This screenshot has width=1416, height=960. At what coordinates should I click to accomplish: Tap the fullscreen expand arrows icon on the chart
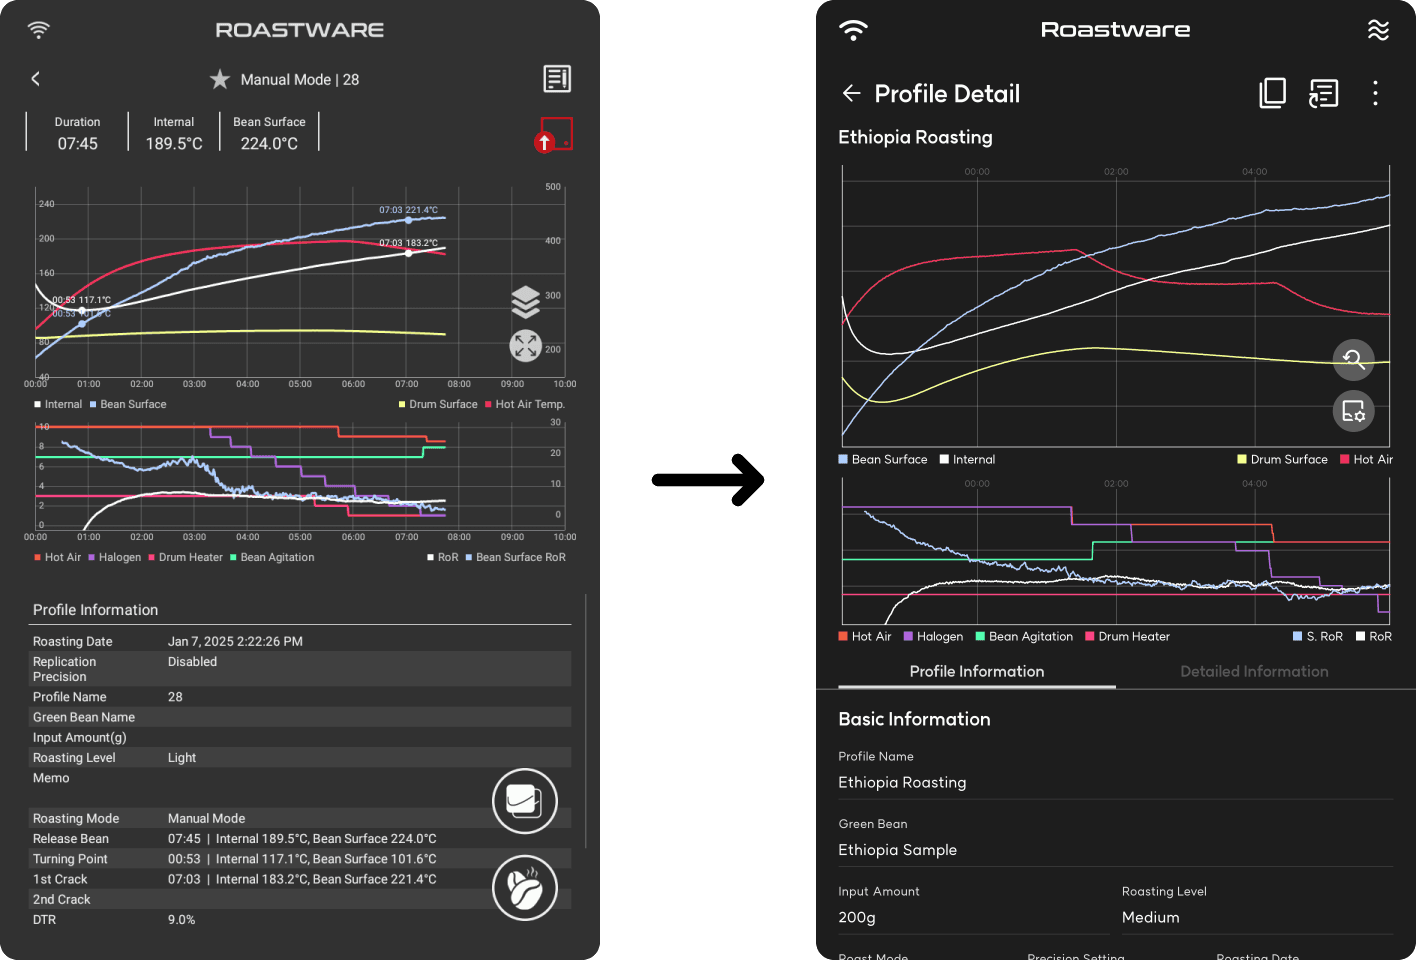526,346
